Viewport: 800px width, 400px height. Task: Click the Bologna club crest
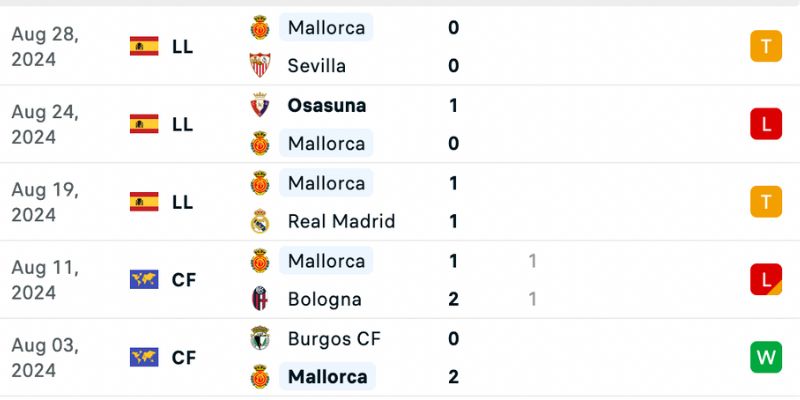tap(260, 299)
